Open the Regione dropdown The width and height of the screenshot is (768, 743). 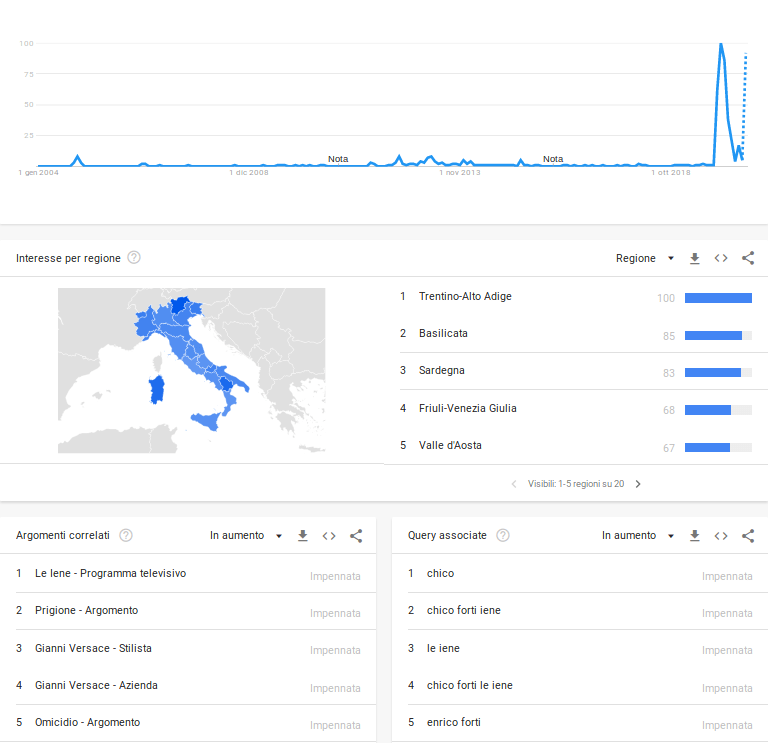645,258
